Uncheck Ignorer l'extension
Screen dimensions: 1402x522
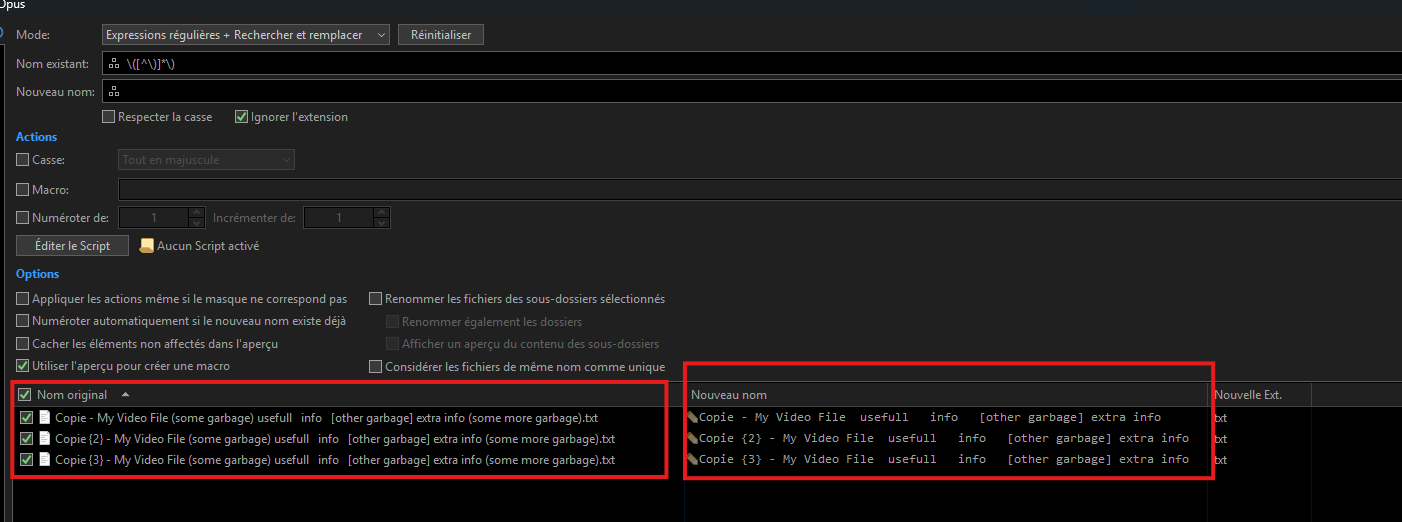click(241, 117)
